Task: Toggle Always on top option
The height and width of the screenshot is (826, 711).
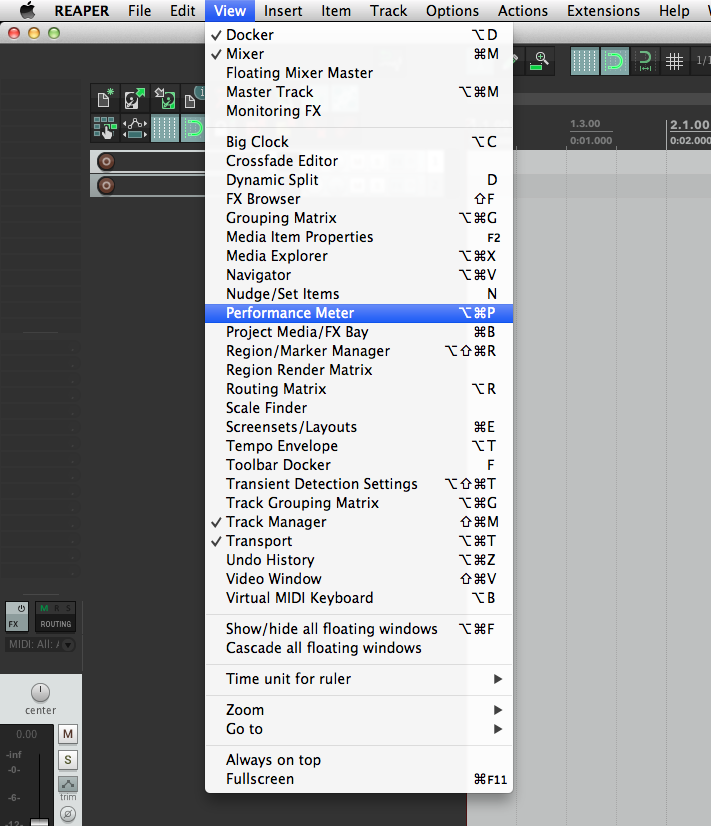Action: click(x=359, y=760)
